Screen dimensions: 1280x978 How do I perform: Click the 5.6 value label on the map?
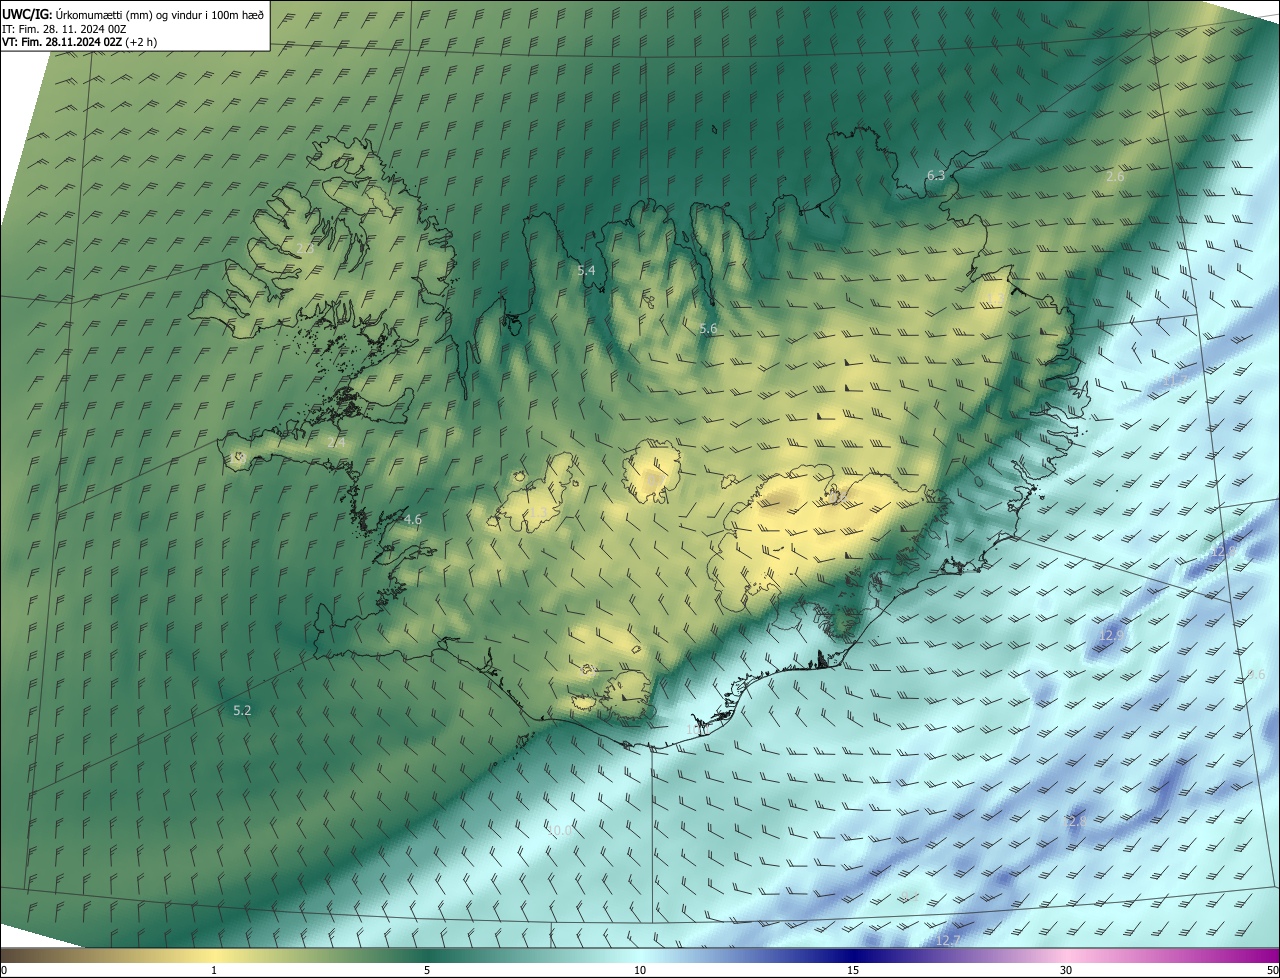(x=708, y=328)
